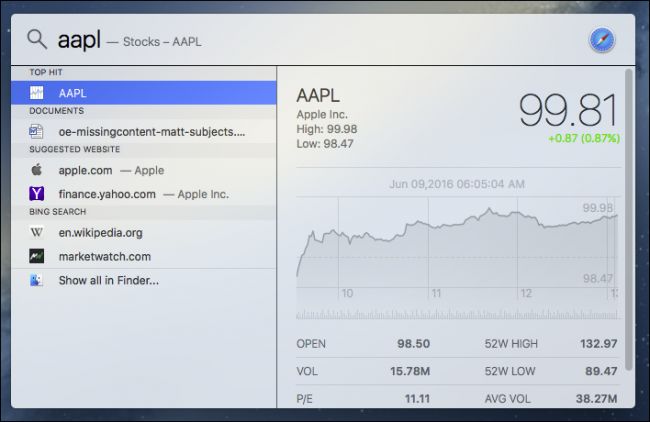The image size is (650, 422).
Task: Click the preview pane scrollbar
Action: (x=629, y=220)
